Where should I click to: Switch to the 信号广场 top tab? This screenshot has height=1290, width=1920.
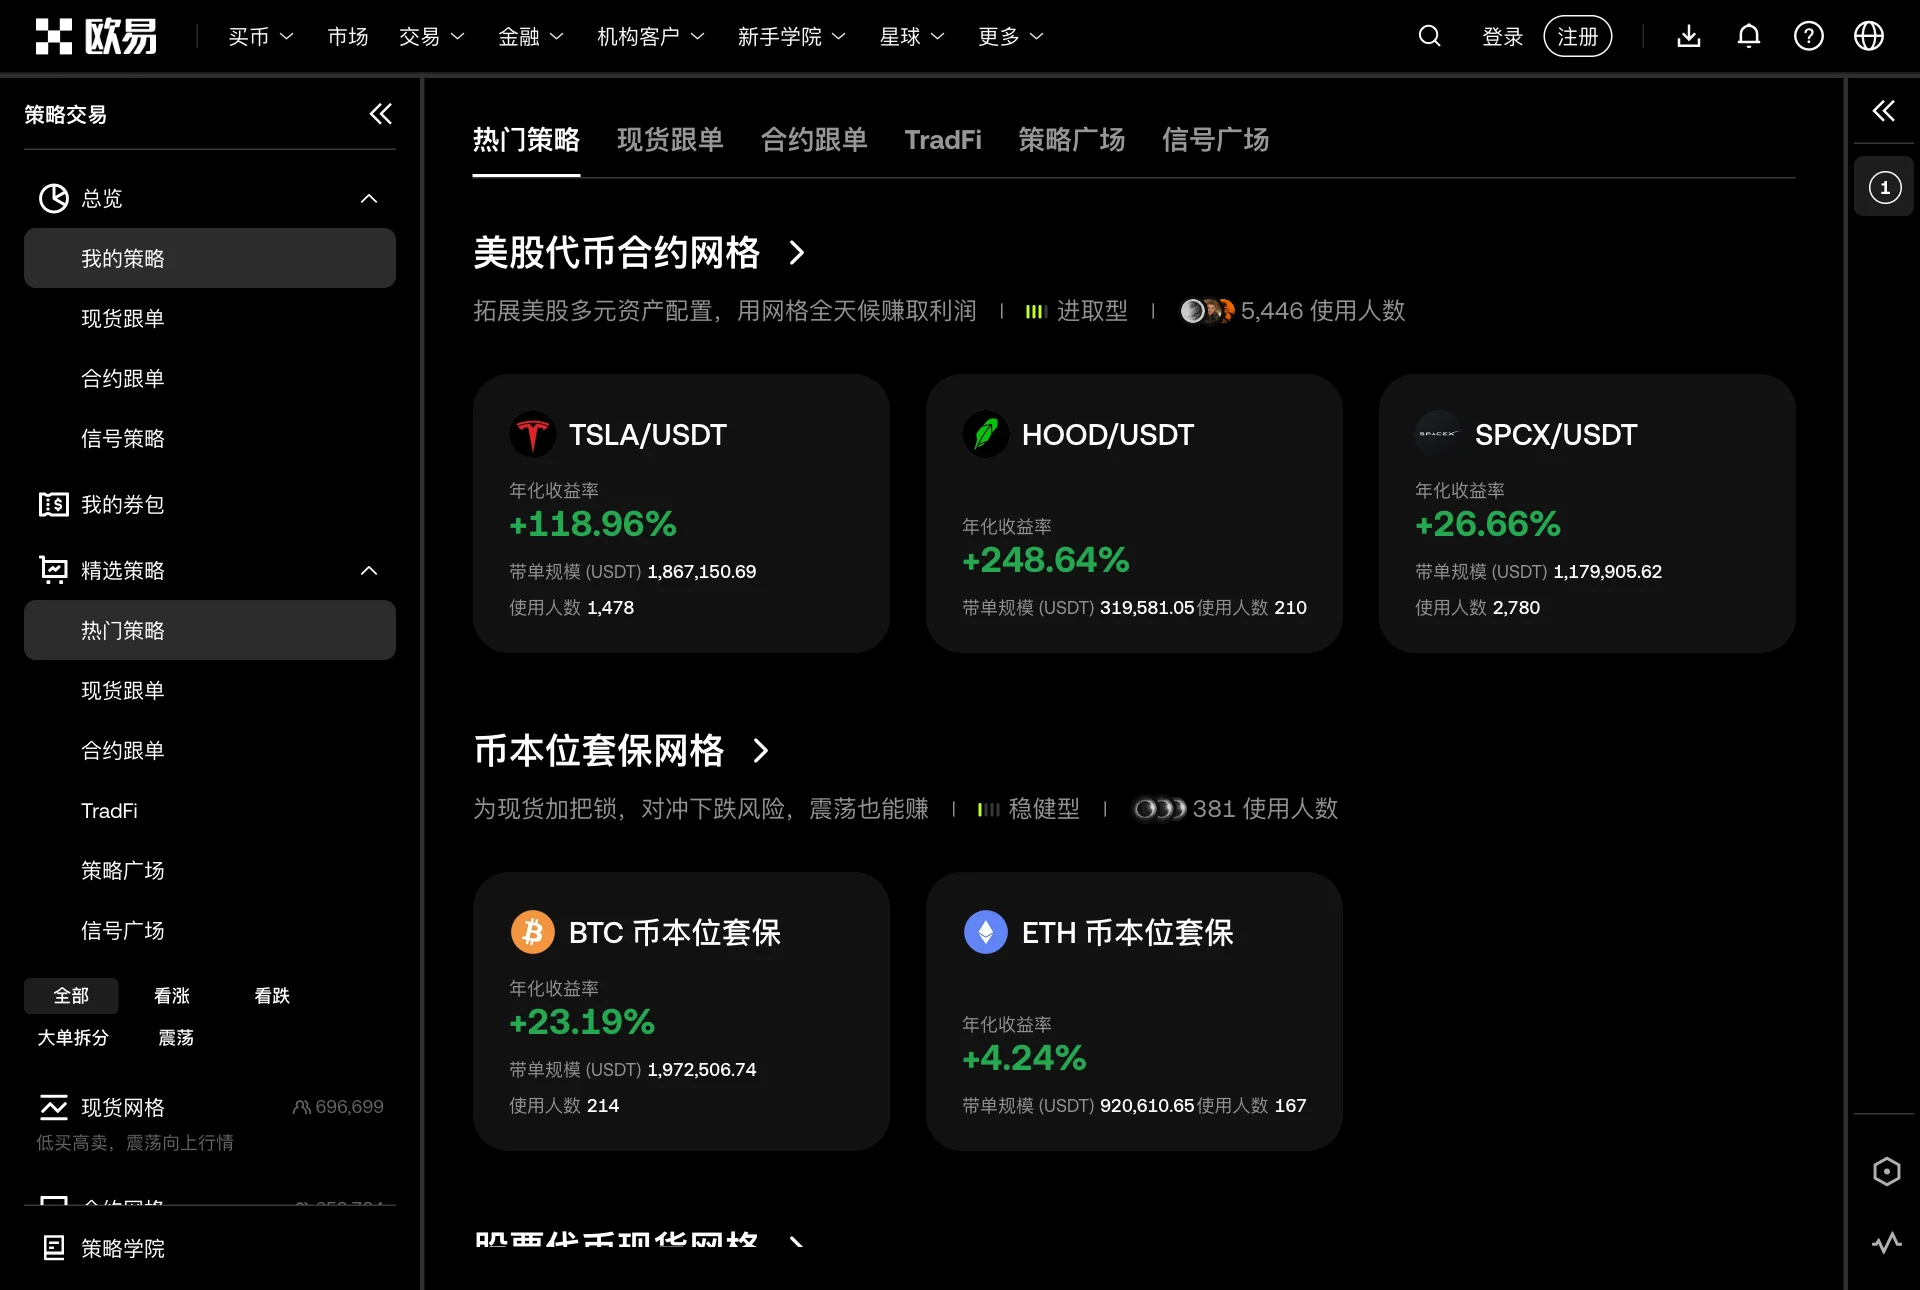1216,140
